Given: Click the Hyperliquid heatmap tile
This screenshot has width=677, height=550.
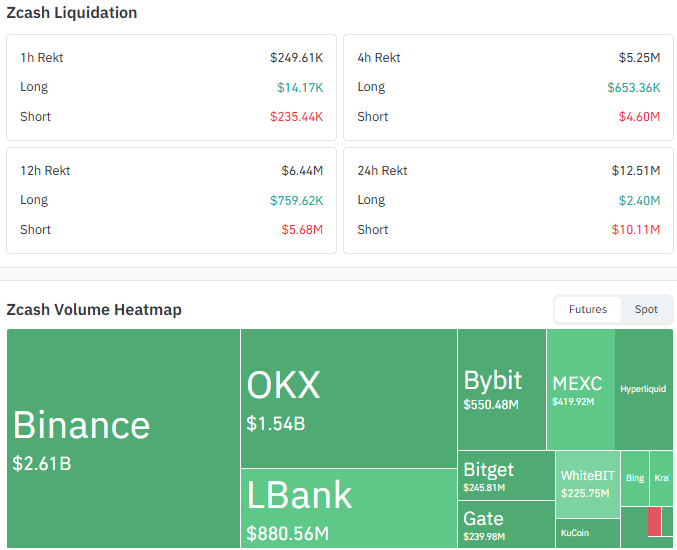Looking at the screenshot, I should [644, 389].
